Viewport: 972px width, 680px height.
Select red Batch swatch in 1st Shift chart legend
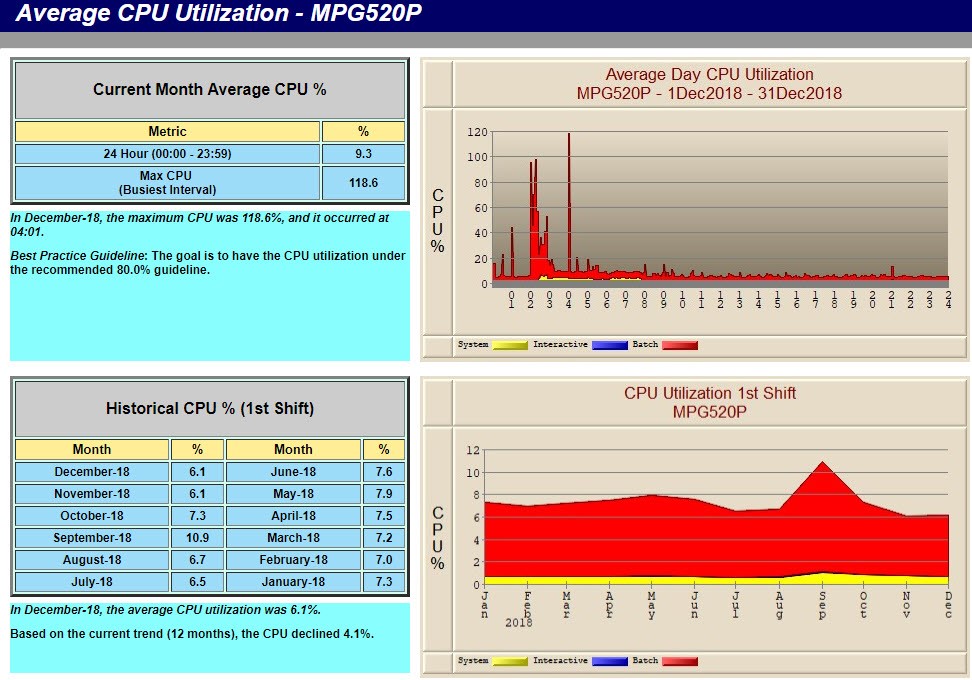pyautogui.click(x=680, y=661)
